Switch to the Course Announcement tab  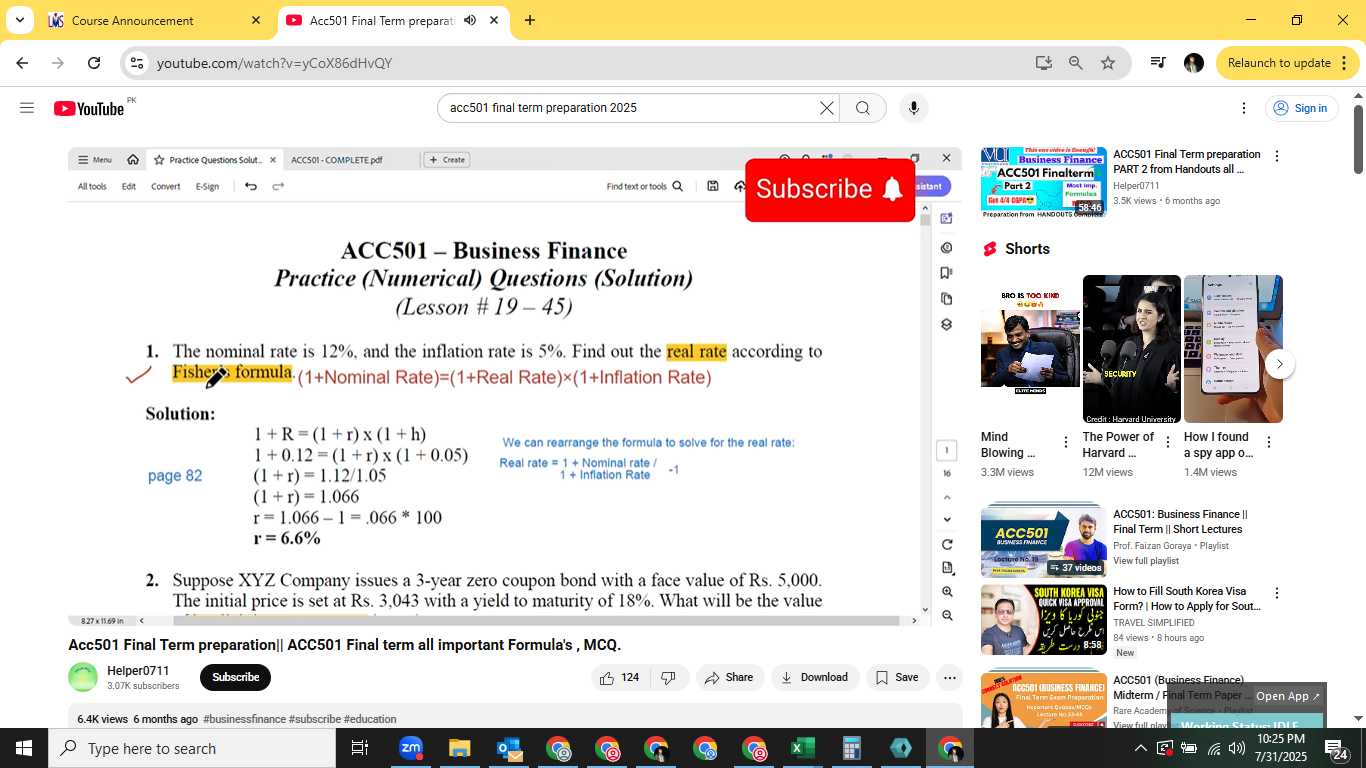pos(155,20)
